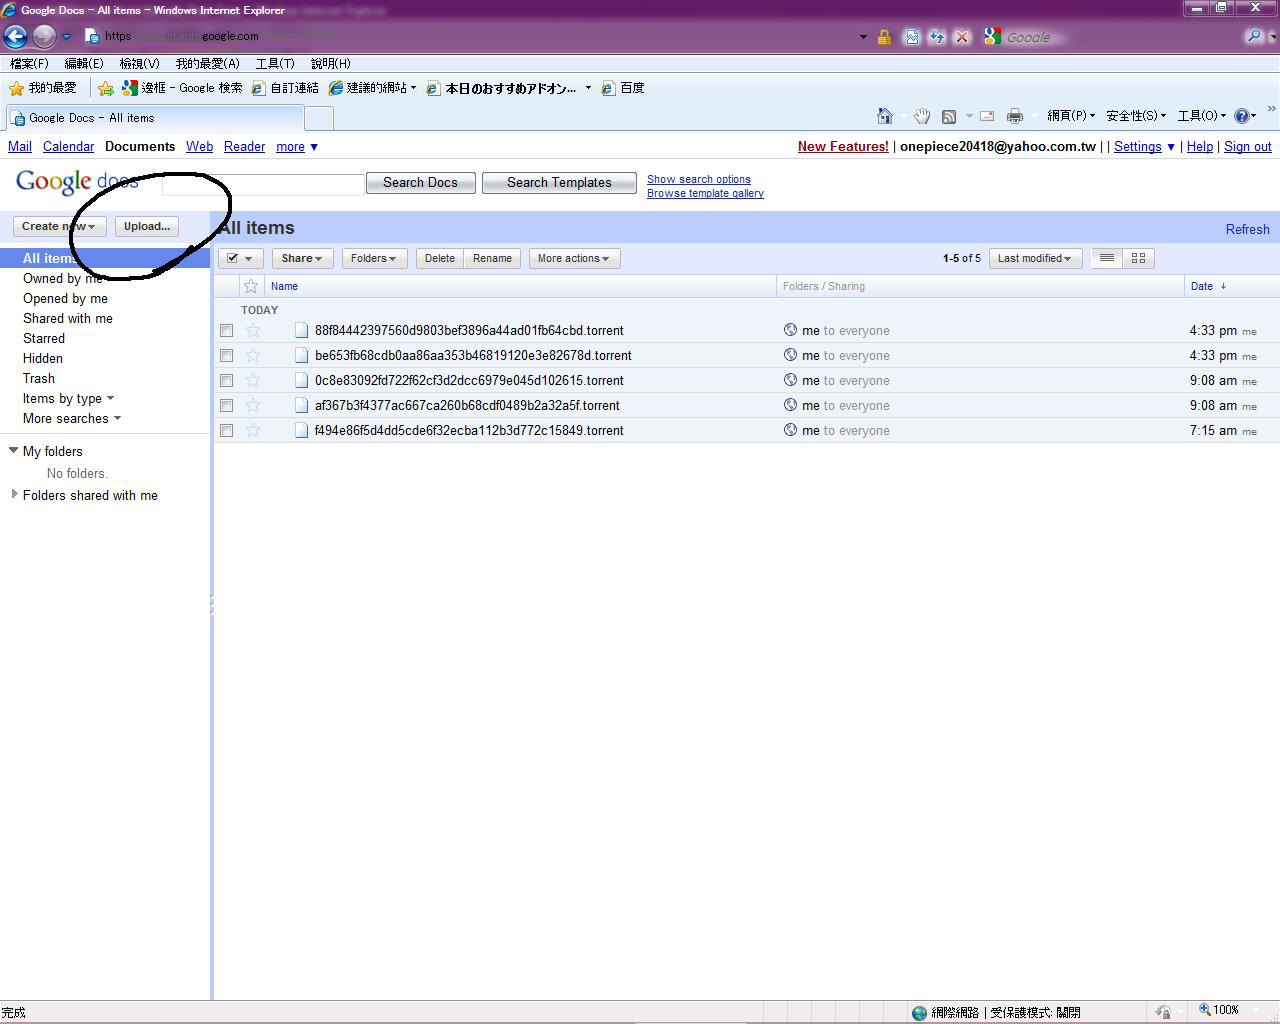Open the 檢視(V) menu
This screenshot has height=1024, width=1280.
[139, 63]
